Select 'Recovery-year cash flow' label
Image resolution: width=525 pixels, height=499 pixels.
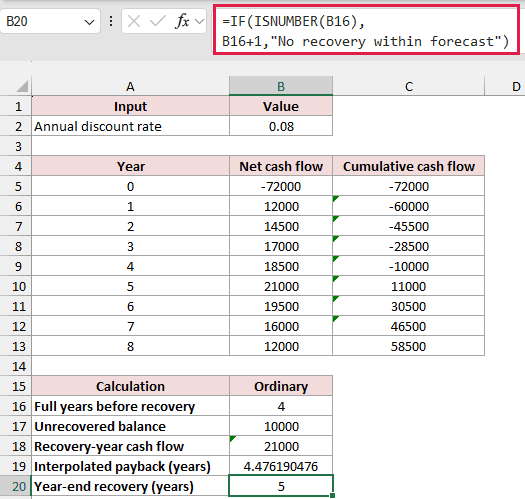pyautogui.click(x=131, y=446)
